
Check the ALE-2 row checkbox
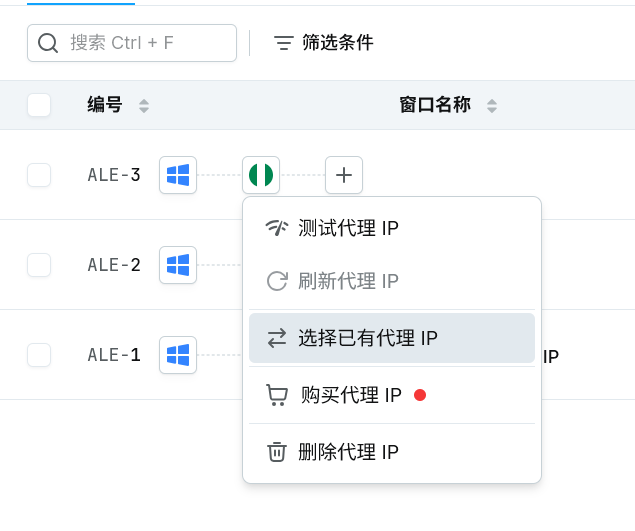(x=39, y=265)
